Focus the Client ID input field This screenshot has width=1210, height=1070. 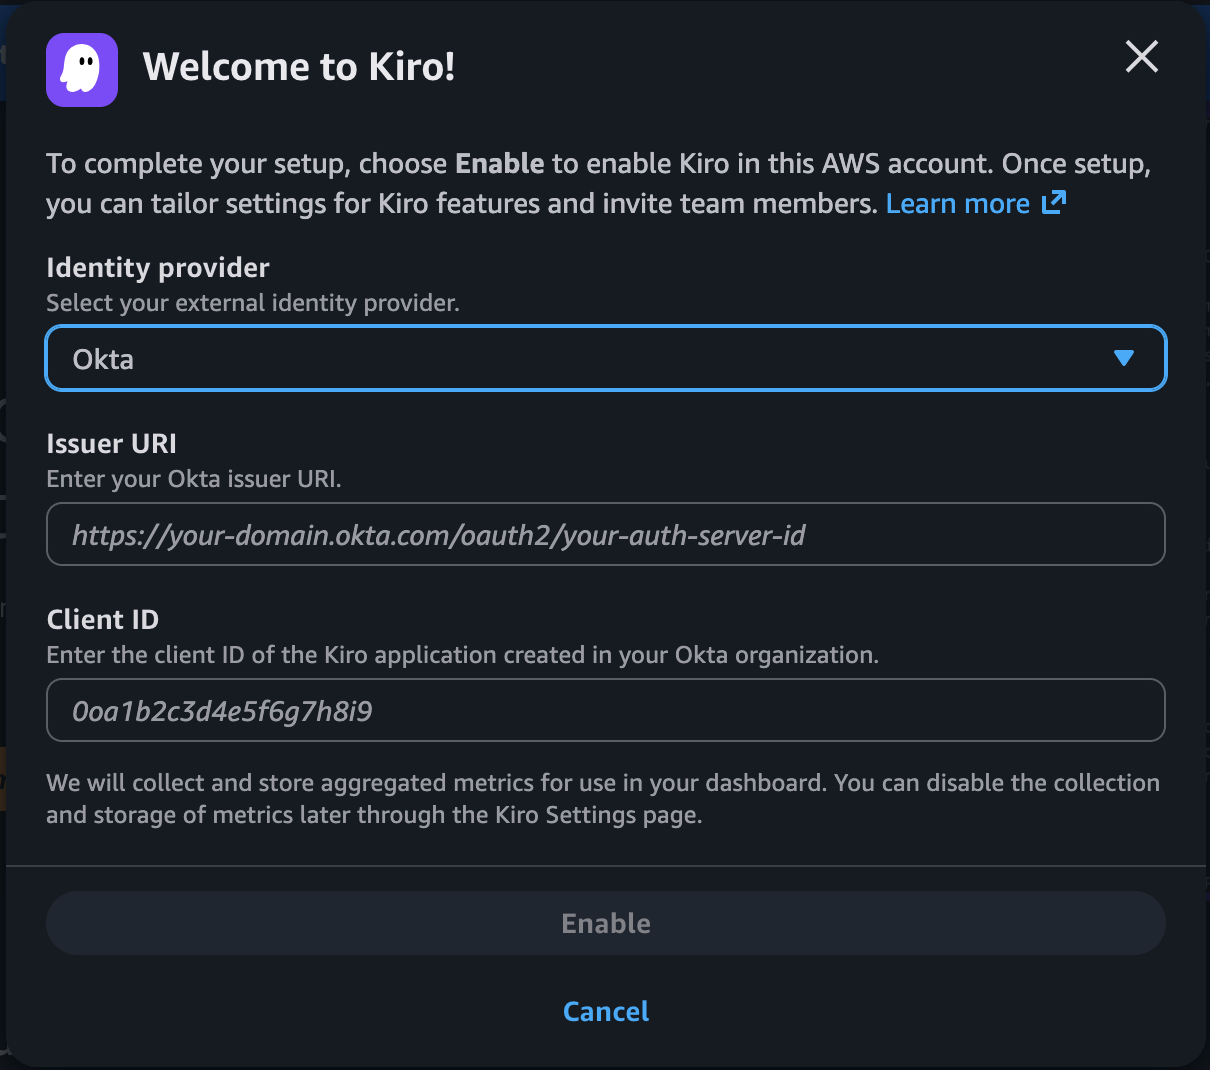pos(605,711)
